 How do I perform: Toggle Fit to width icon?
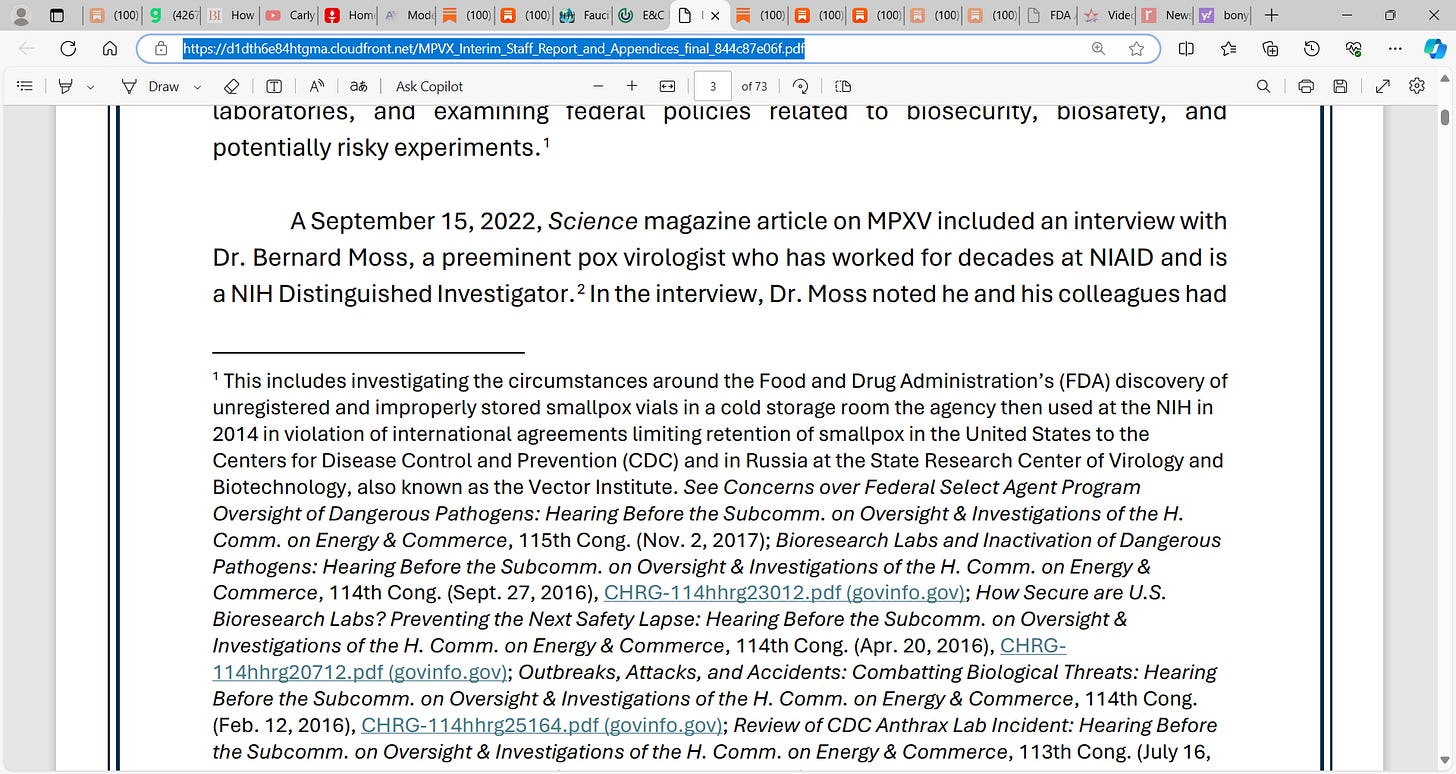coord(667,86)
